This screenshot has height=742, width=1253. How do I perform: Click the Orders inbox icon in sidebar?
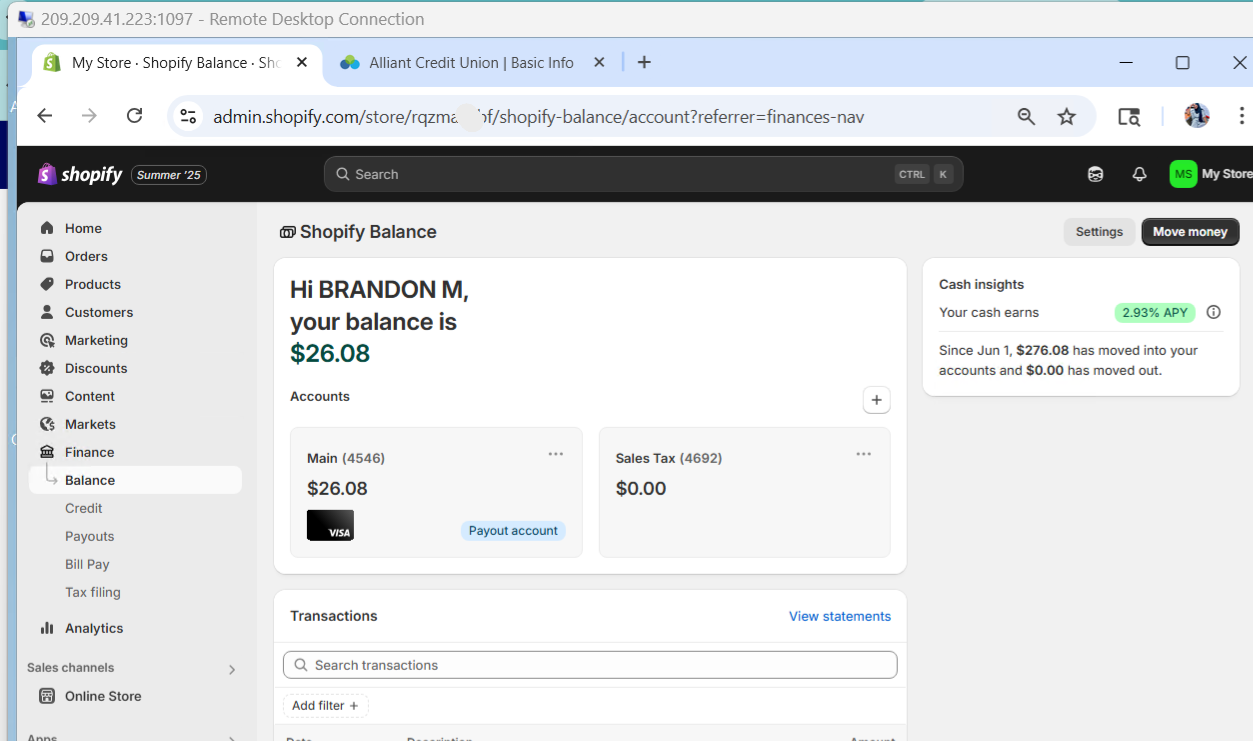point(47,256)
